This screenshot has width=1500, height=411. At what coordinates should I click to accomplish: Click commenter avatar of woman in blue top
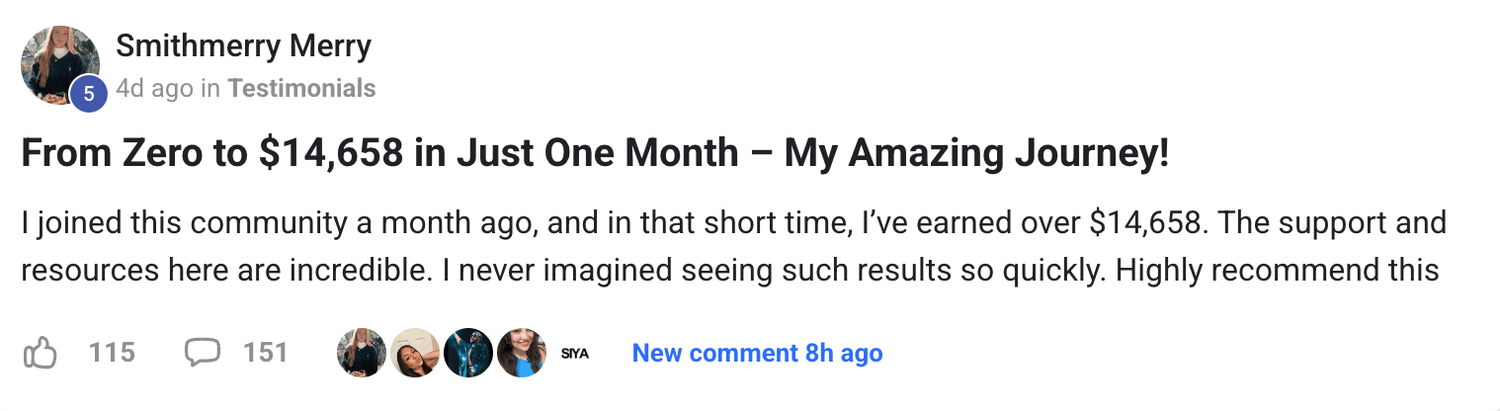click(521, 353)
